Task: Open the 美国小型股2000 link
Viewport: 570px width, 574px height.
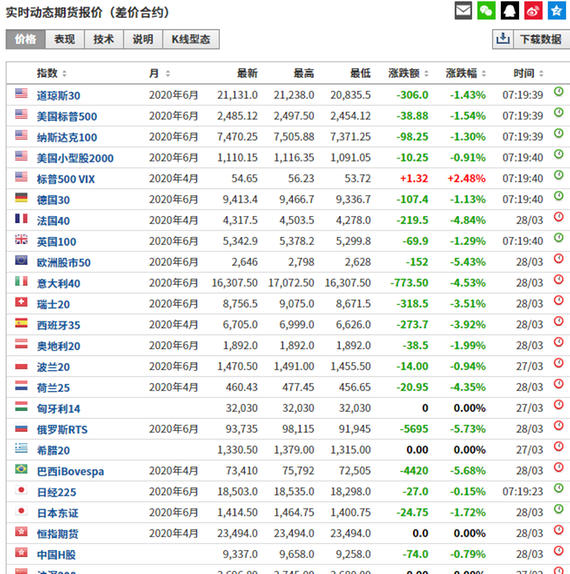Action: point(75,158)
